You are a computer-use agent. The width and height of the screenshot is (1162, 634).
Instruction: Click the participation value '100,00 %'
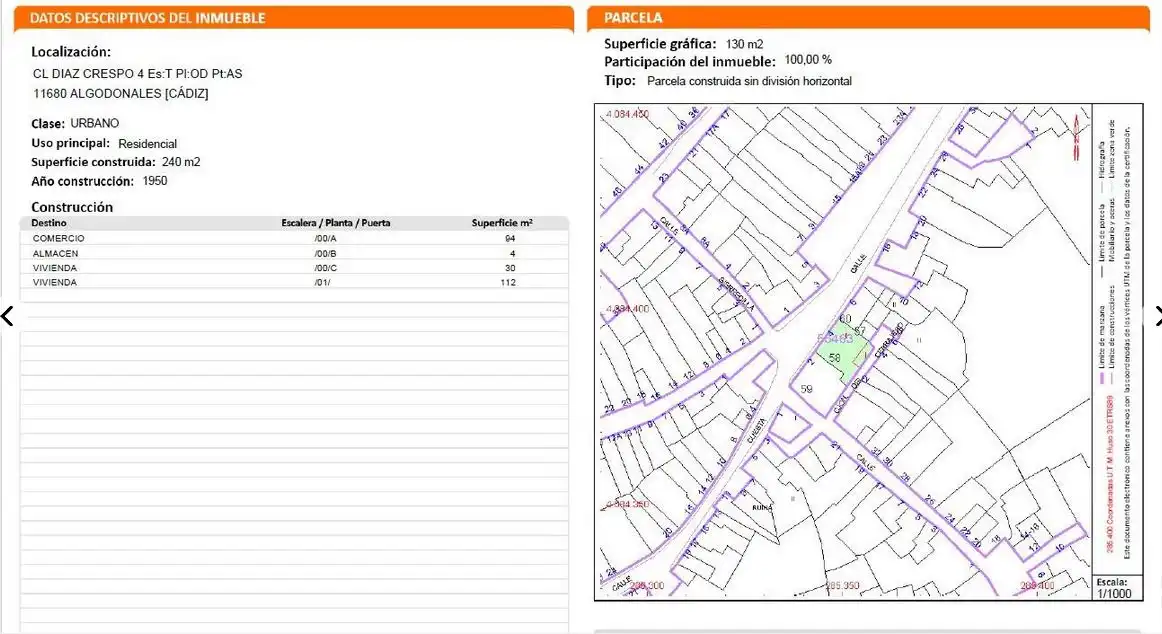[808, 60]
